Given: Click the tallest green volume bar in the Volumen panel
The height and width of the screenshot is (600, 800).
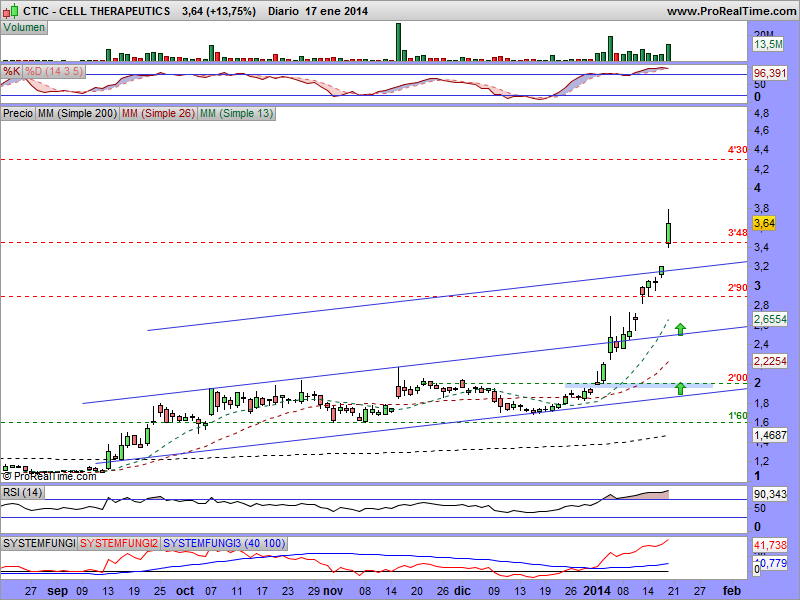Looking at the screenshot, I should [398, 42].
